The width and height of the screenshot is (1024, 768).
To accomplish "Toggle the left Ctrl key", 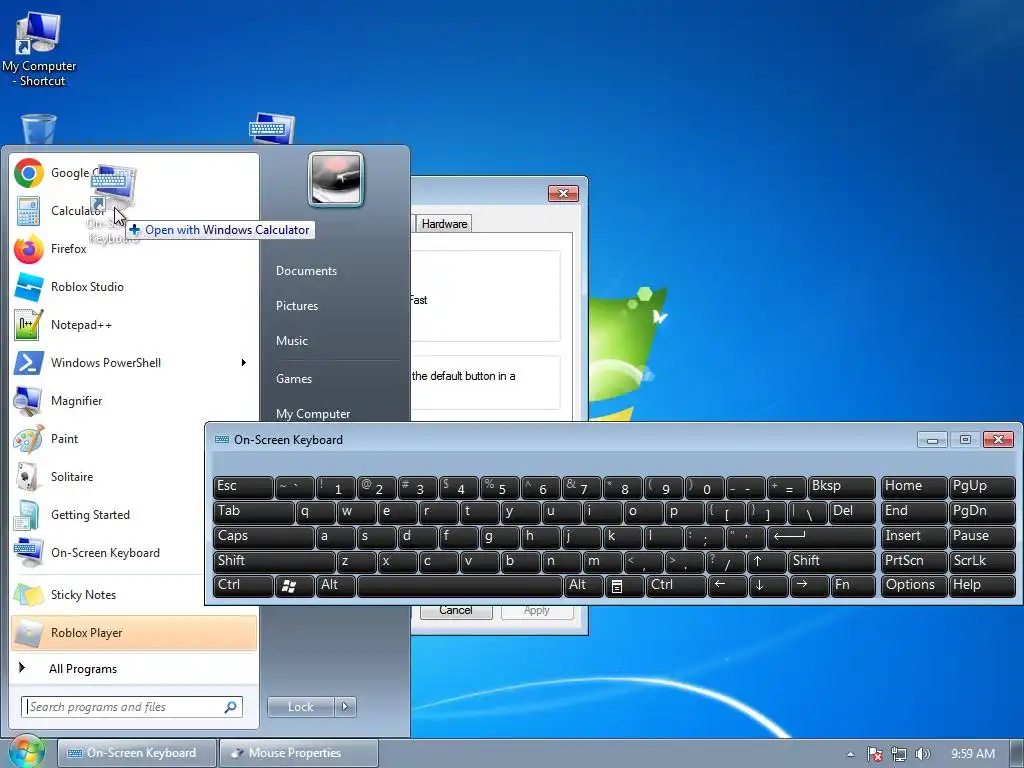I will 243,586.
